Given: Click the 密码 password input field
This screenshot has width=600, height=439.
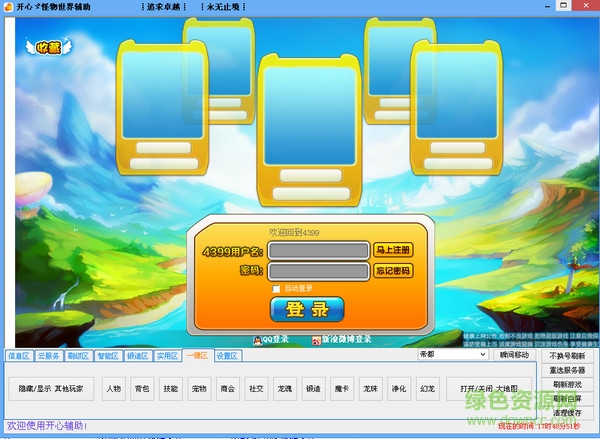Looking at the screenshot, I should pyautogui.click(x=318, y=271).
